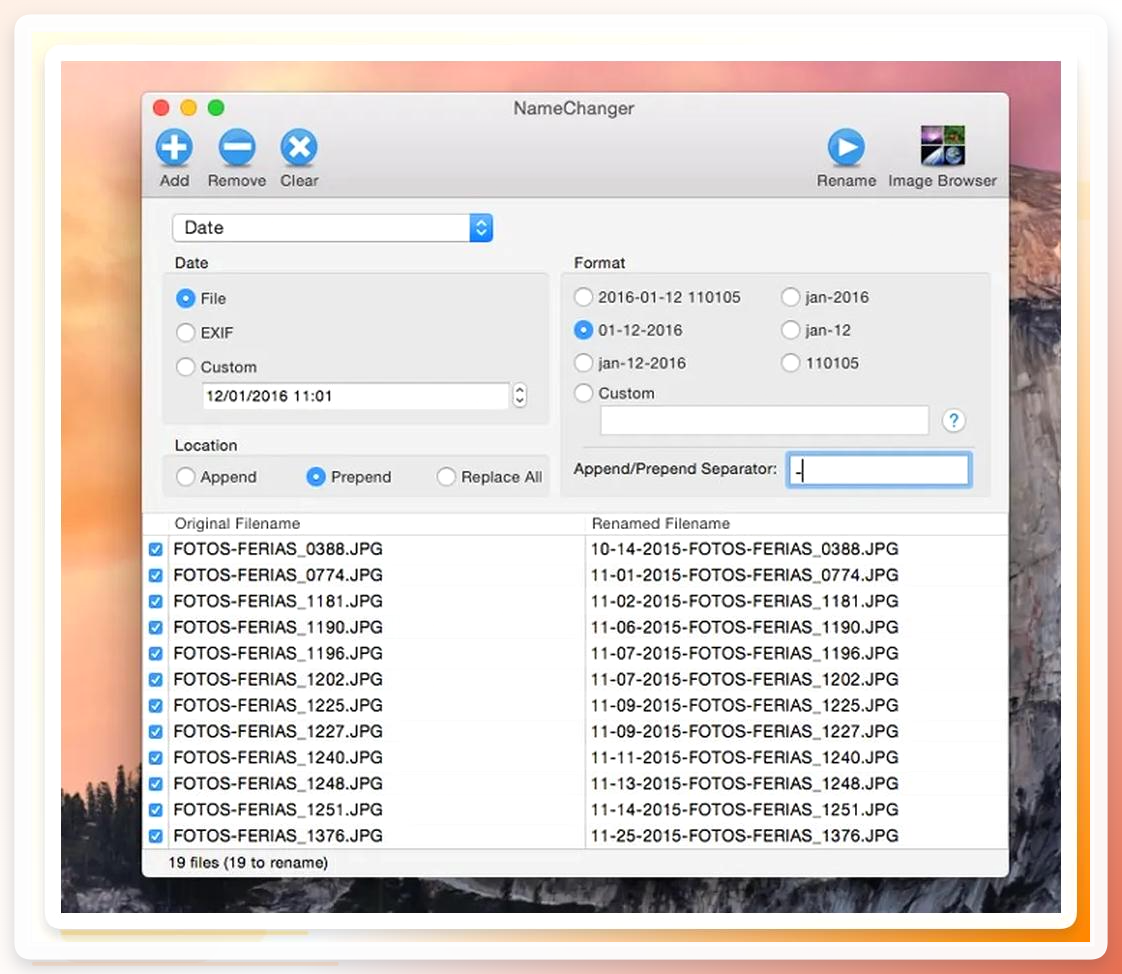Click the Renamed Filename column header
The height and width of the screenshot is (974, 1122).
coord(660,524)
